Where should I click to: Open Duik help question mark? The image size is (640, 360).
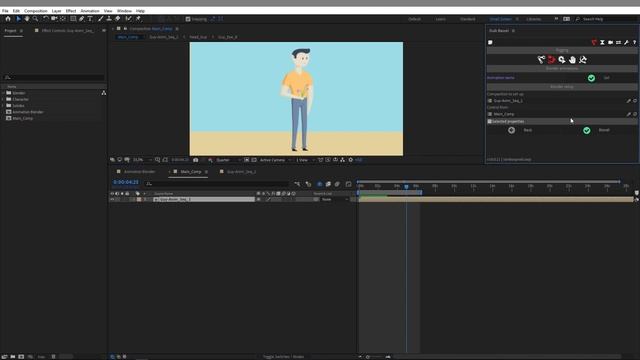[x=634, y=42]
